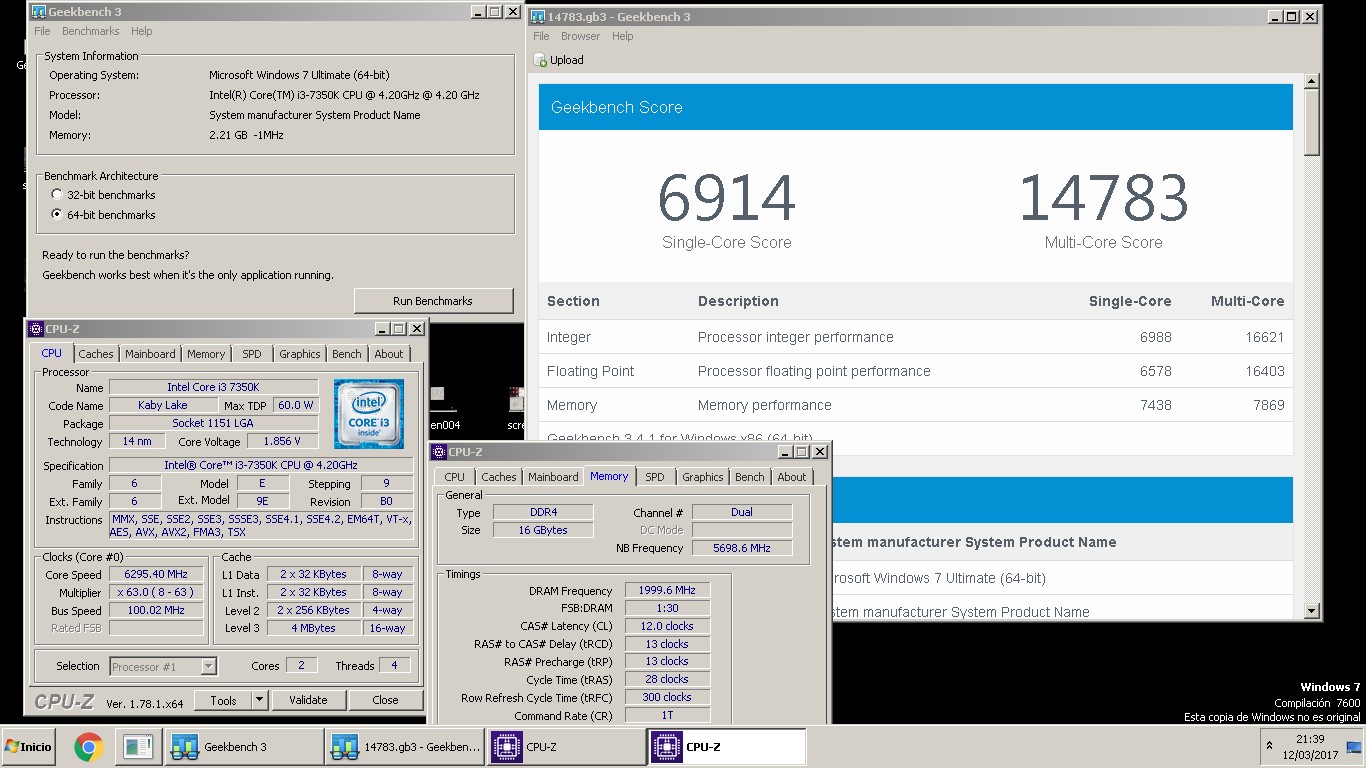Click NB Frequency value 5698.6 MHz
The image size is (1366, 768).
[x=742, y=548]
